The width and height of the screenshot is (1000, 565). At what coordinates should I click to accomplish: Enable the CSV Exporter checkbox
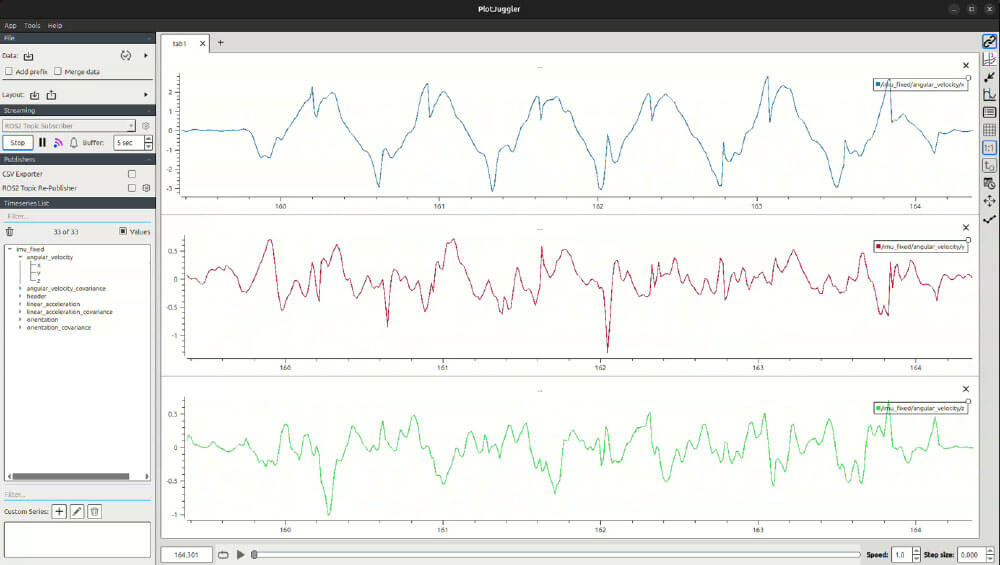(x=132, y=174)
